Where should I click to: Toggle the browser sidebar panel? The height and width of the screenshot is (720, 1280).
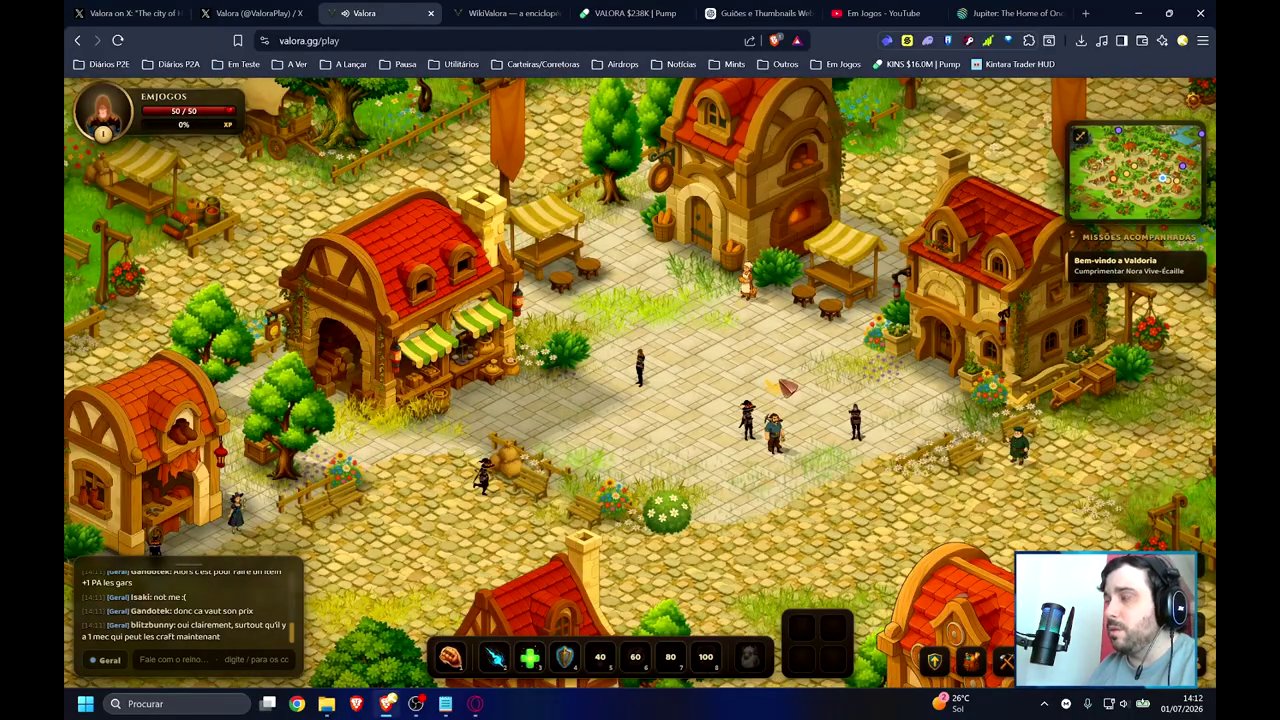[x=1122, y=41]
